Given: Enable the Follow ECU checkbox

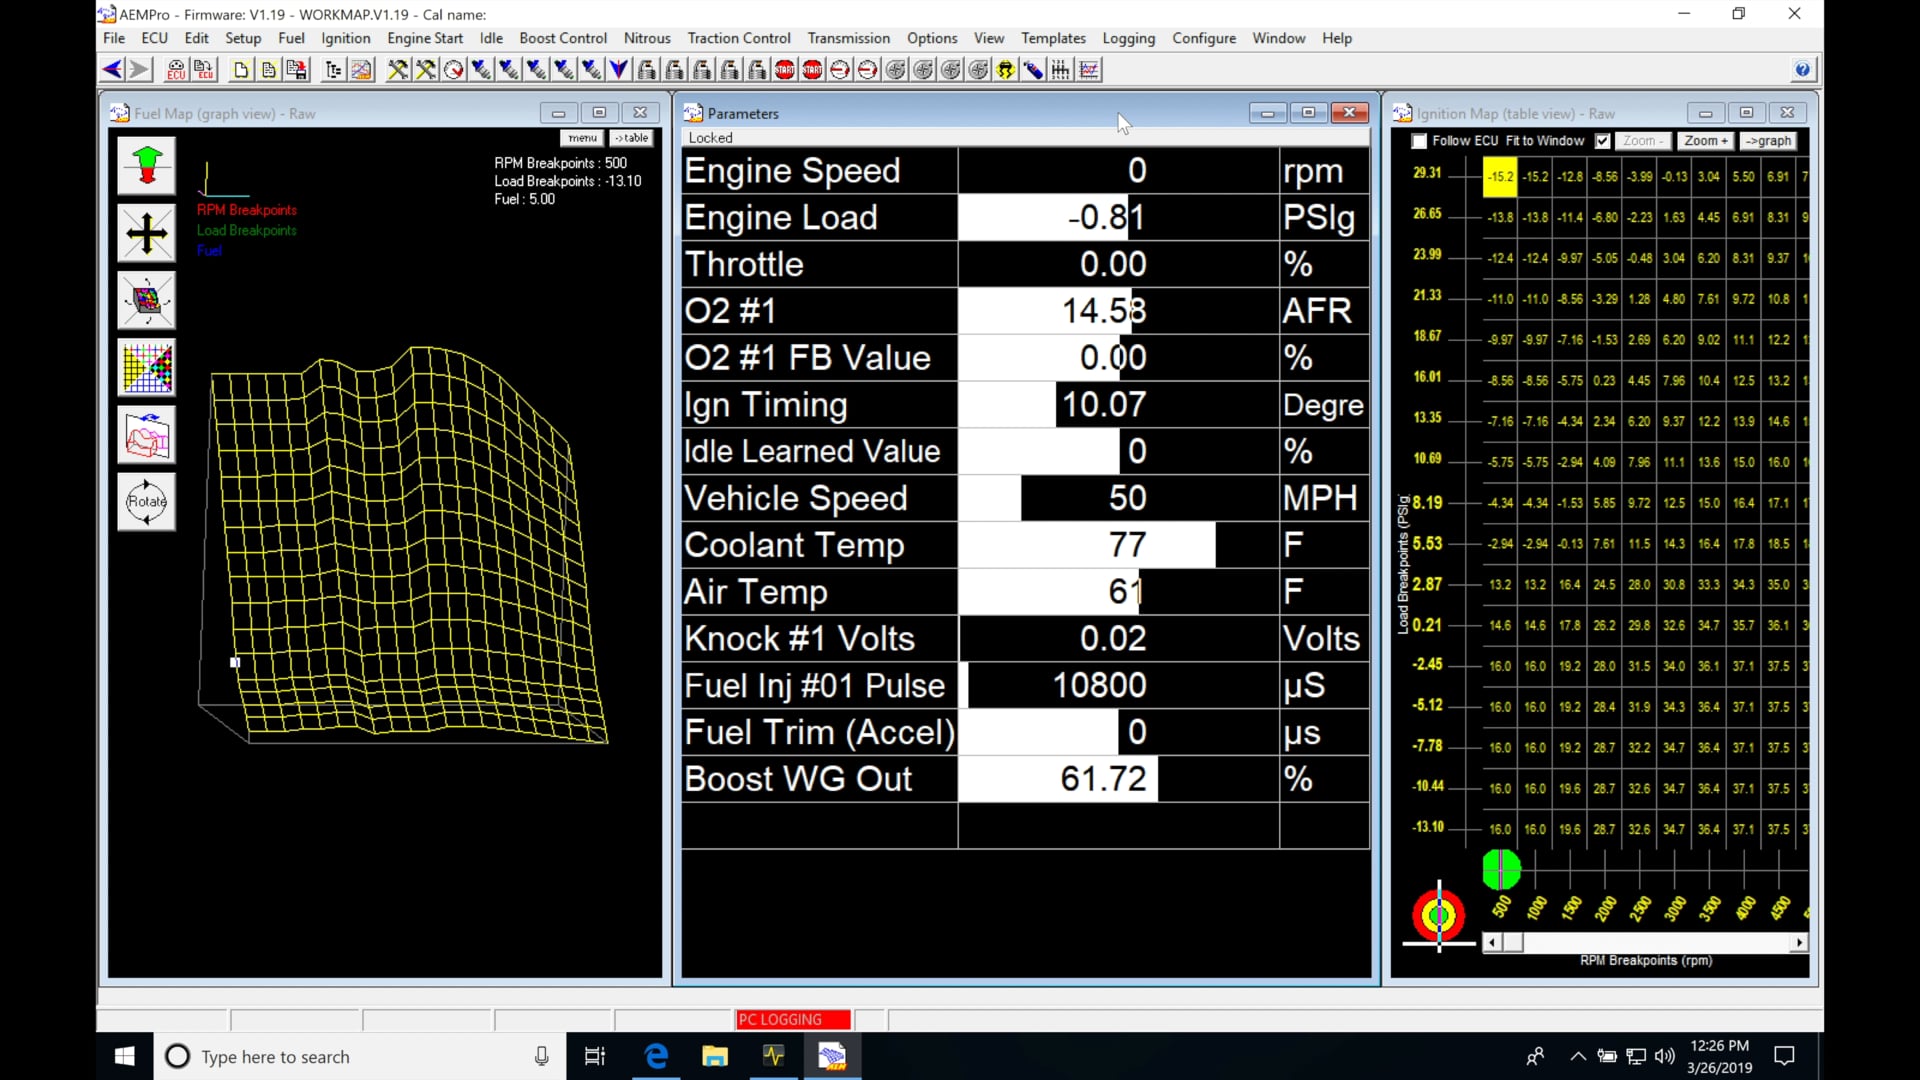Looking at the screenshot, I should pyautogui.click(x=1420, y=141).
